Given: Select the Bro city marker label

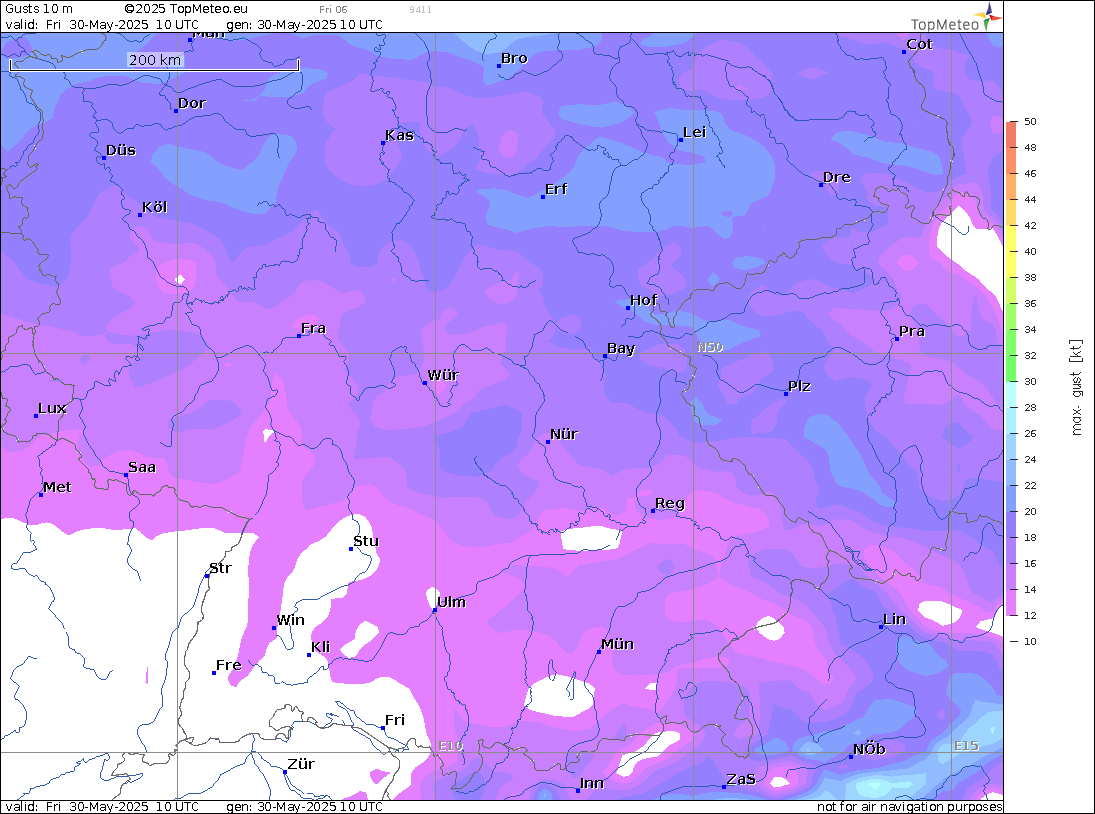Looking at the screenshot, I should pos(514,59).
